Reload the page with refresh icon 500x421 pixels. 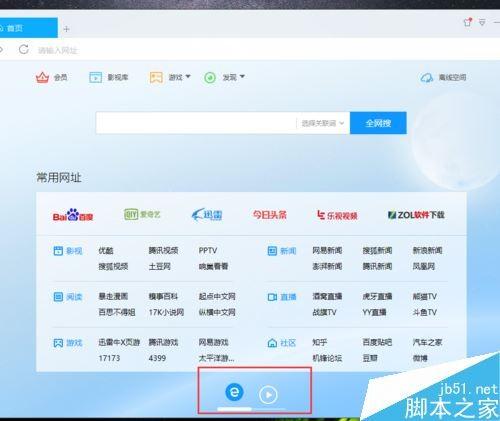click(24, 49)
